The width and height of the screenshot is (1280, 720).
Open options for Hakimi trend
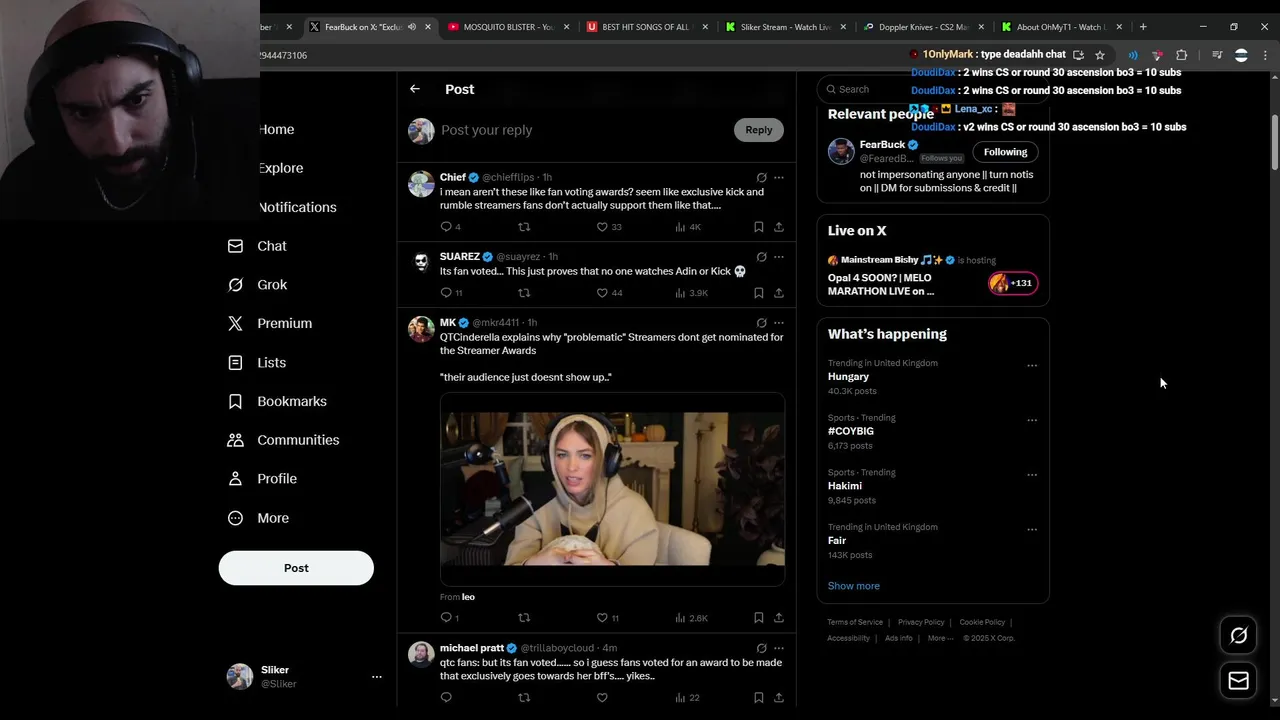[x=1032, y=475]
